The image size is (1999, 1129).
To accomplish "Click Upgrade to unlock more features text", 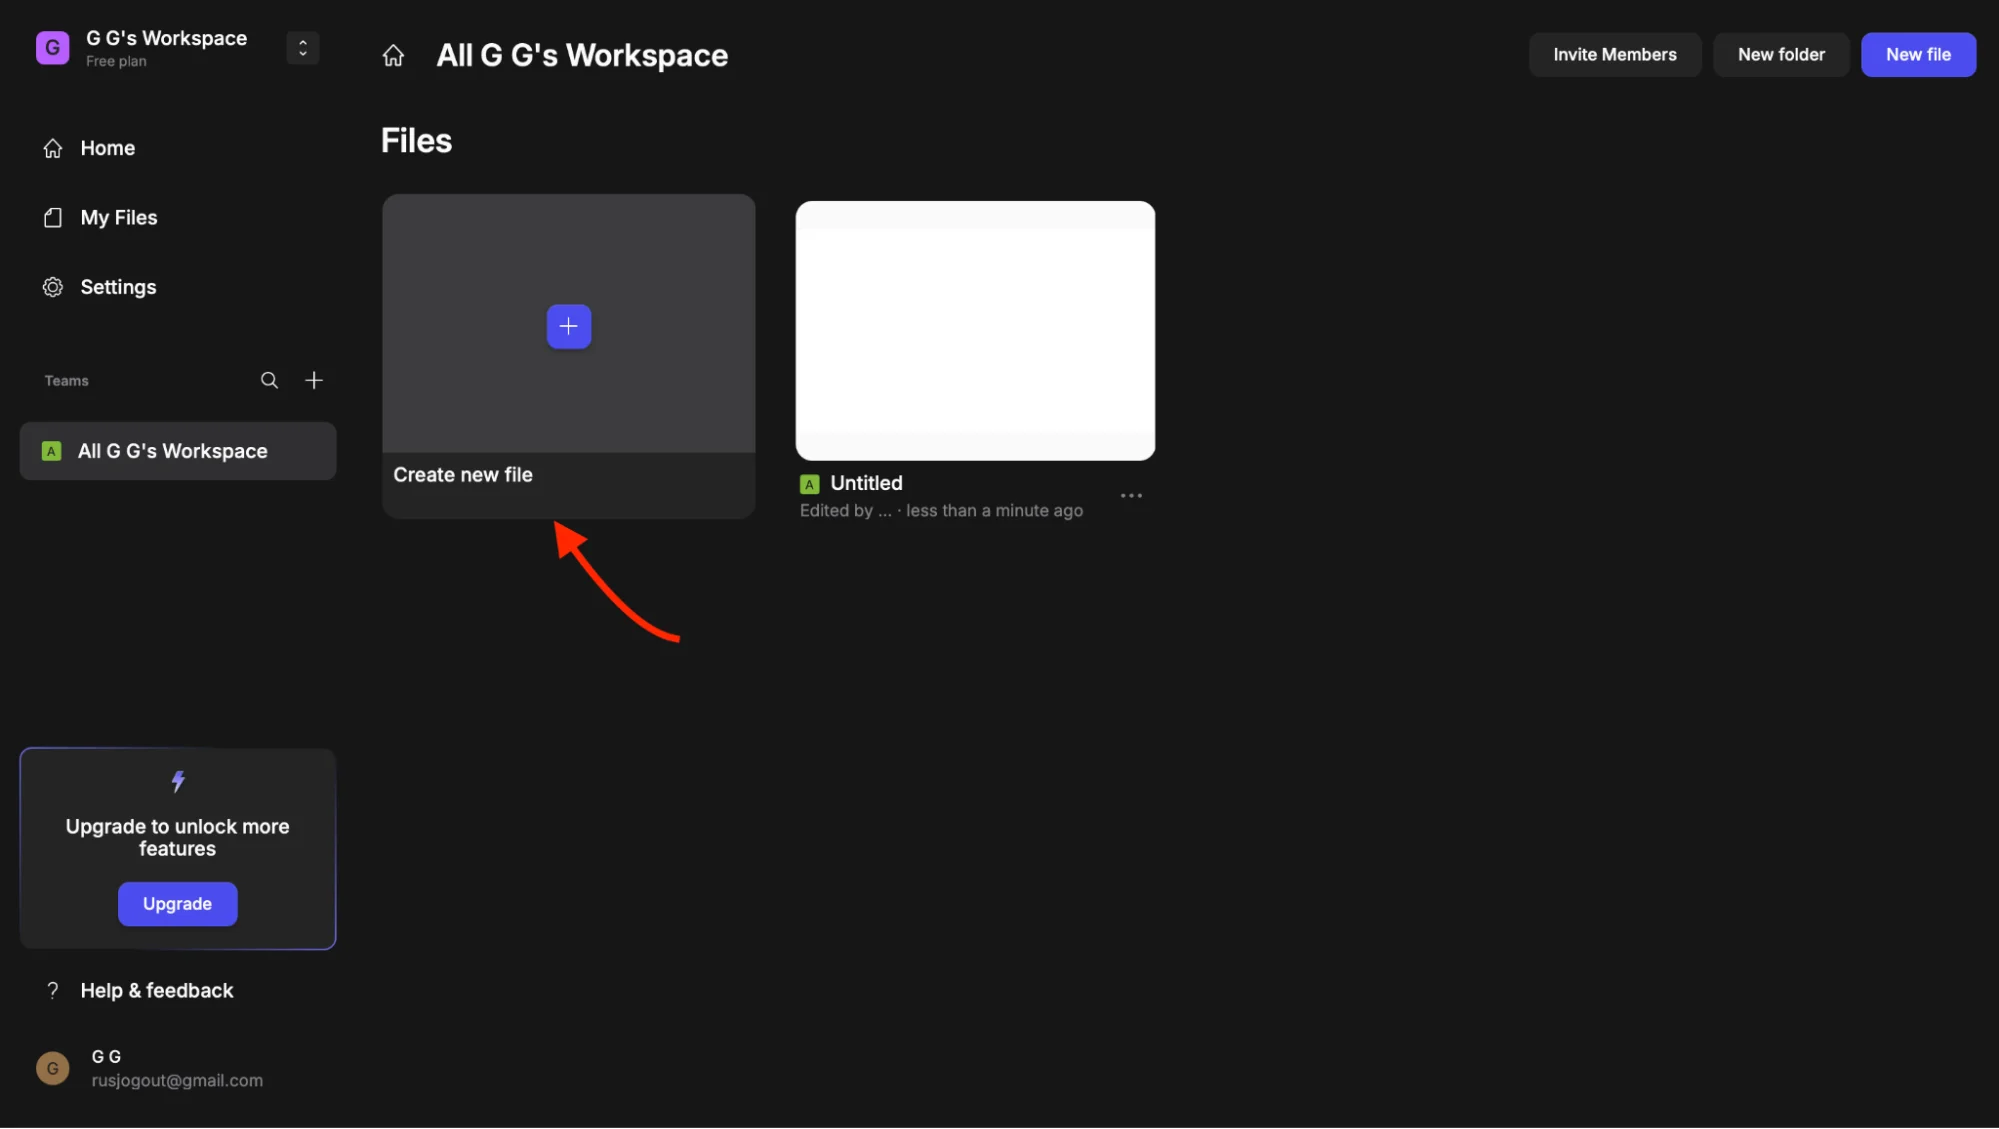I will click(x=177, y=838).
